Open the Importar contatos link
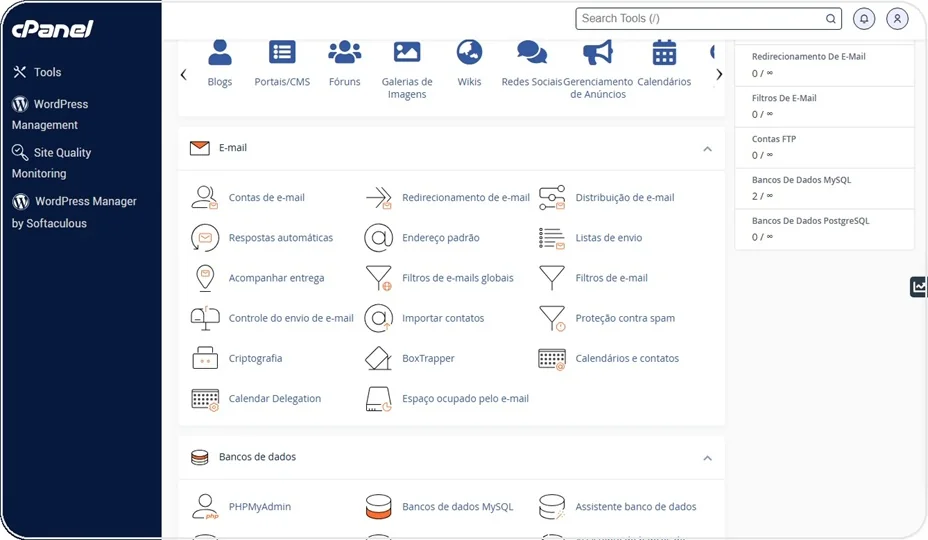 coord(443,318)
